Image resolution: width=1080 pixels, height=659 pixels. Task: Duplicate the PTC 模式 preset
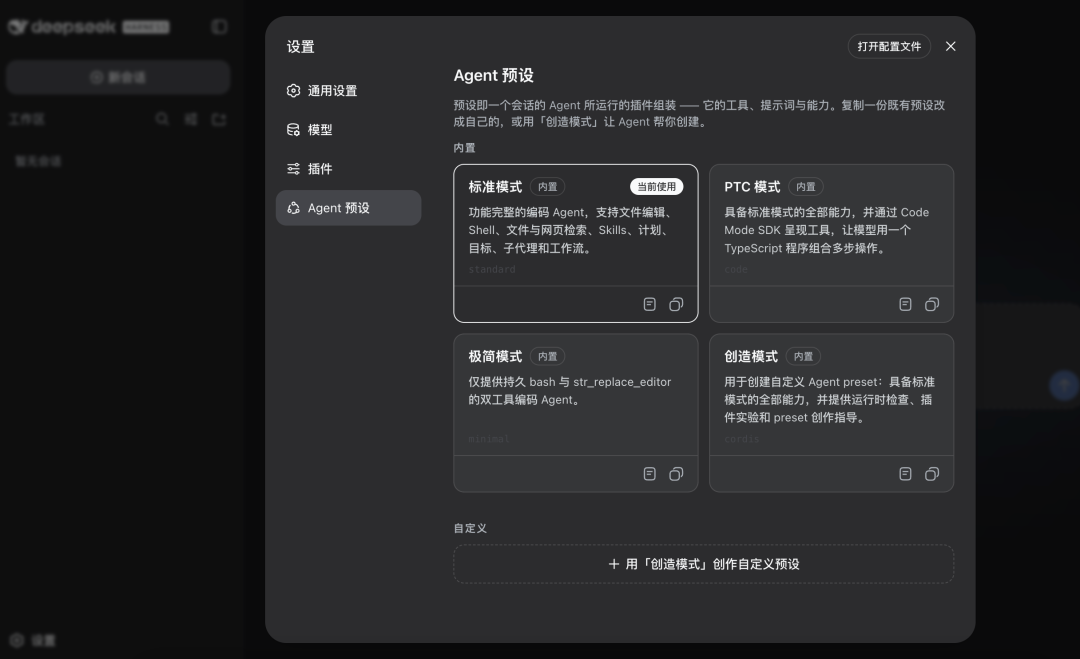click(932, 304)
